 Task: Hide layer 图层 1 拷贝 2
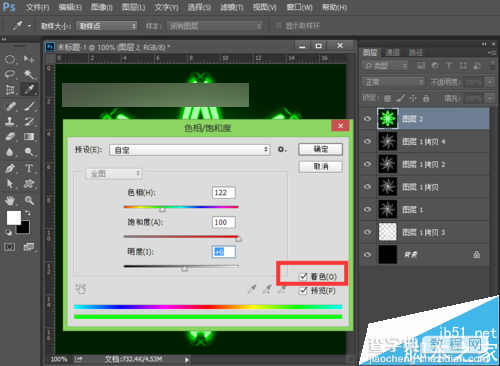point(367,164)
